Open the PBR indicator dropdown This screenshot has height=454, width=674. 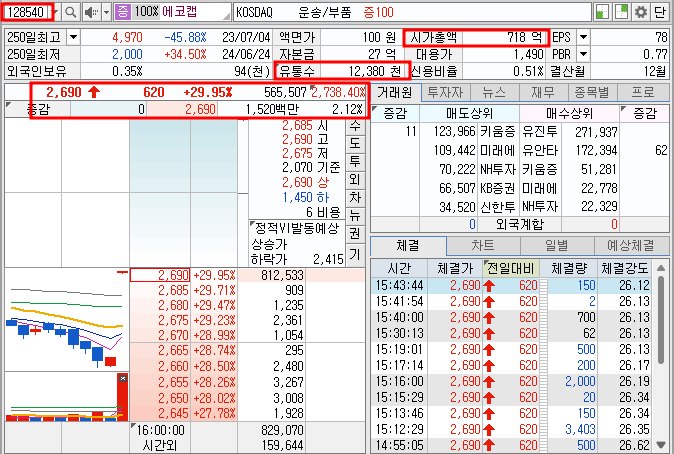coord(583,54)
